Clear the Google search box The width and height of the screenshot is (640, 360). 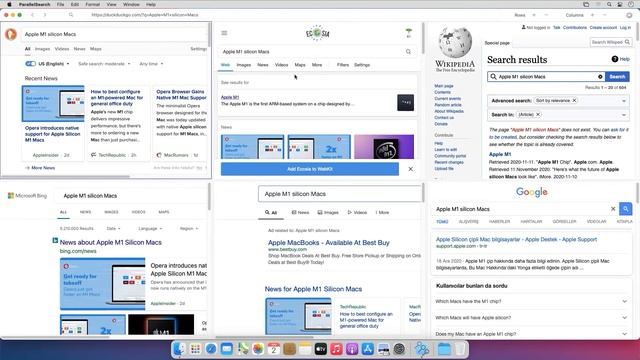coord(613,209)
